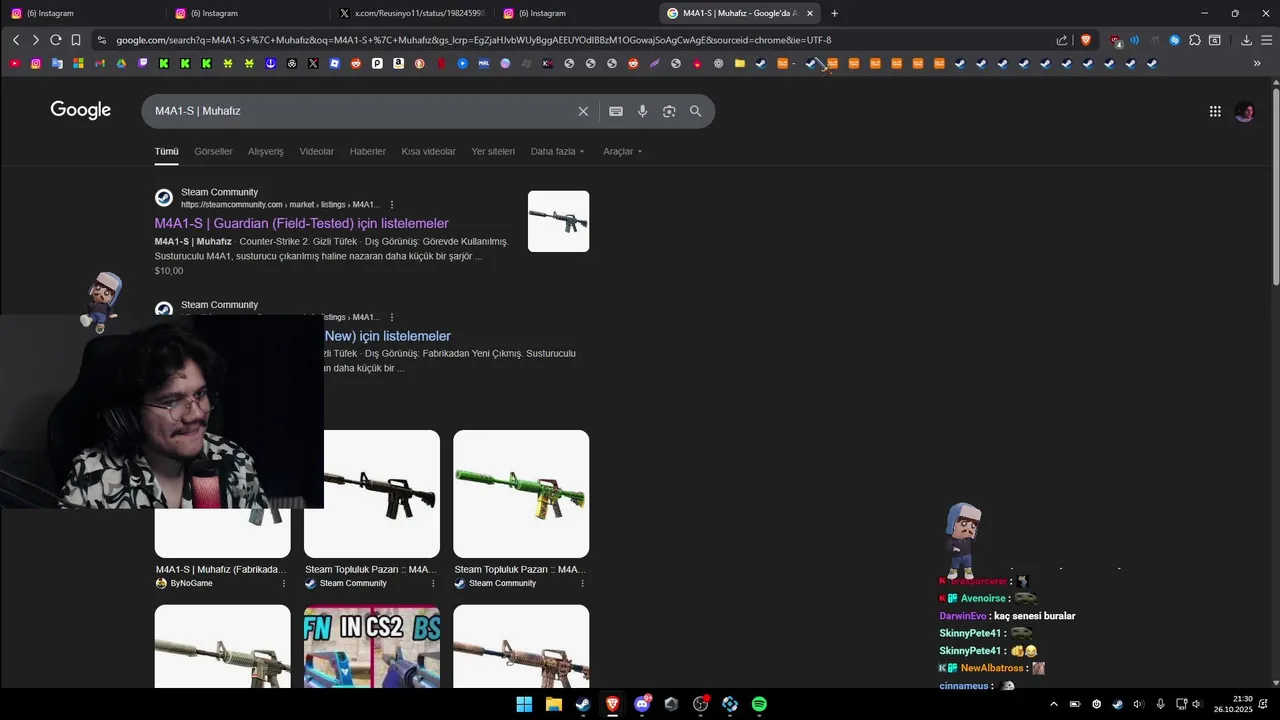Open Discord from the taskbar
This screenshot has height=720, width=1280.
click(642, 704)
